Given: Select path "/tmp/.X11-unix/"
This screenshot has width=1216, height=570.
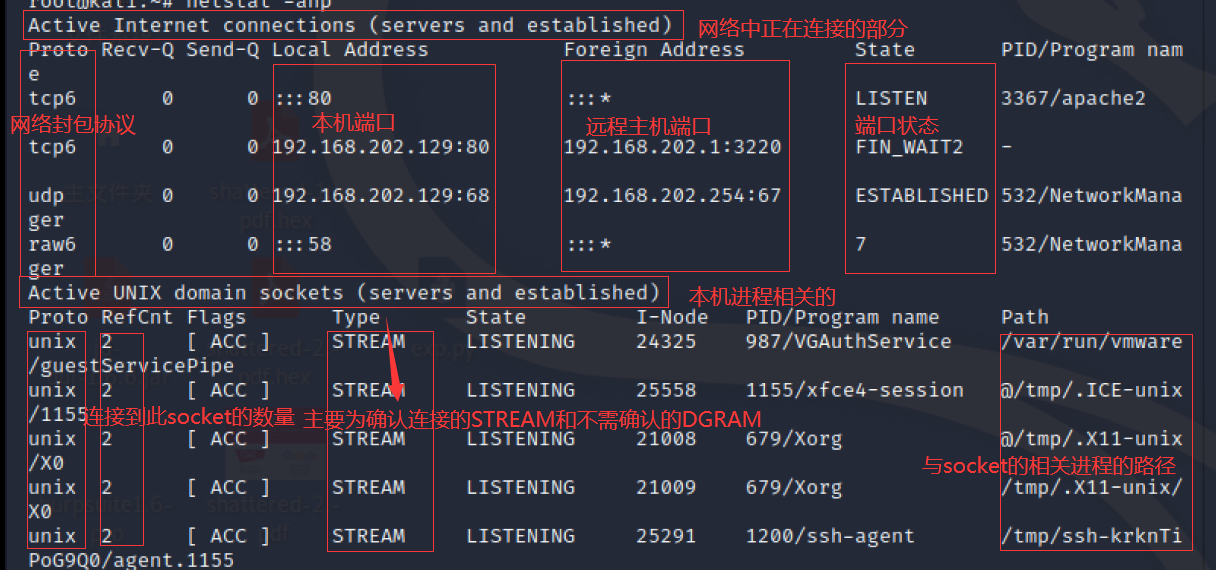Looking at the screenshot, I should 1091,488.
